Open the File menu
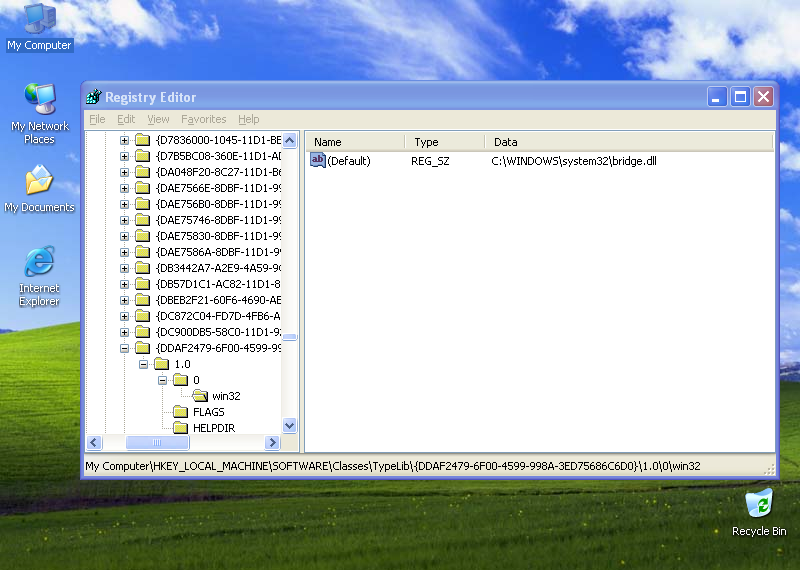Screen dimensions: 800x570 pyautogui.click(x=97, y=119)
